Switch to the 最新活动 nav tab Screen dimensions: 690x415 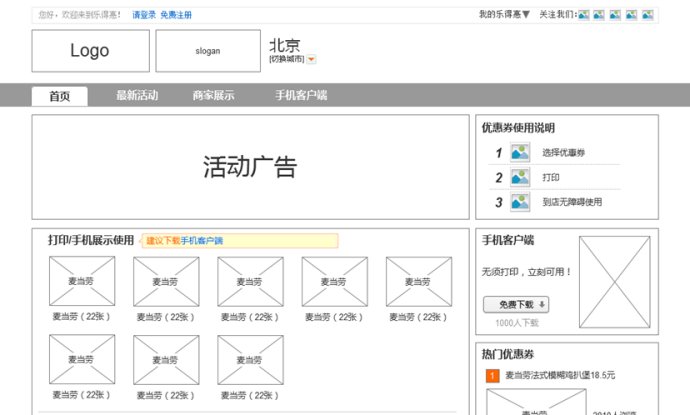(137, 96)
